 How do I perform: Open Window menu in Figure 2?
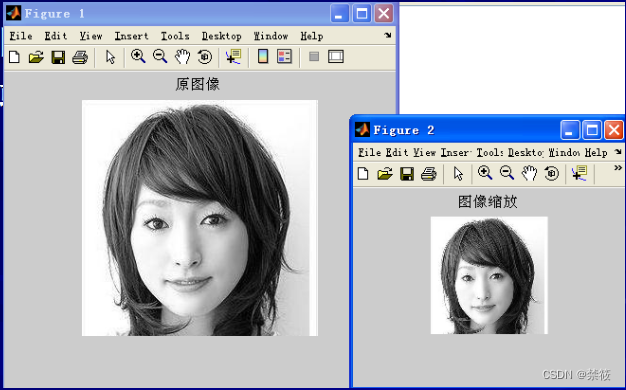pyautogui.click(x=564, y=152)
